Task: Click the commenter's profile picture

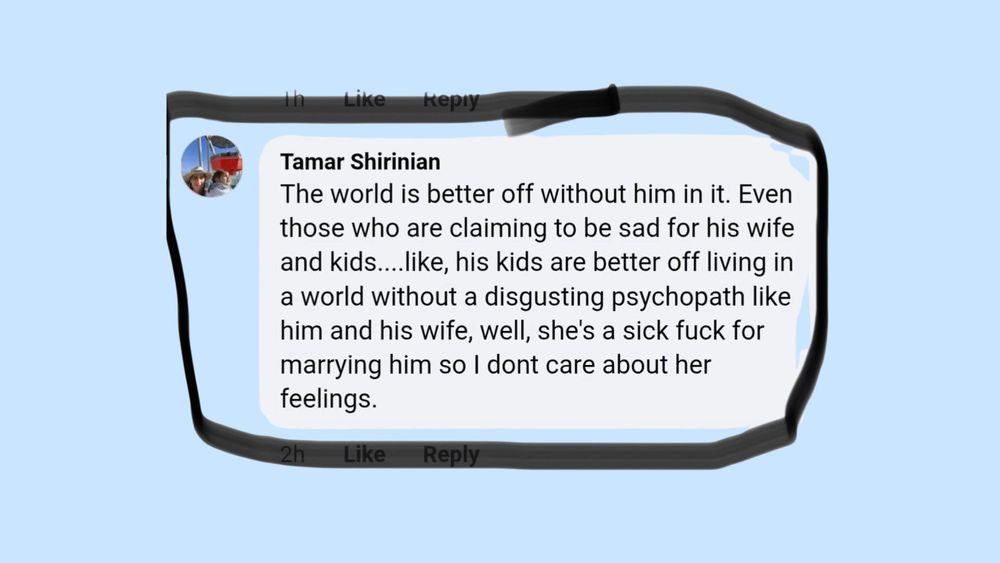Action: (212, 166)
